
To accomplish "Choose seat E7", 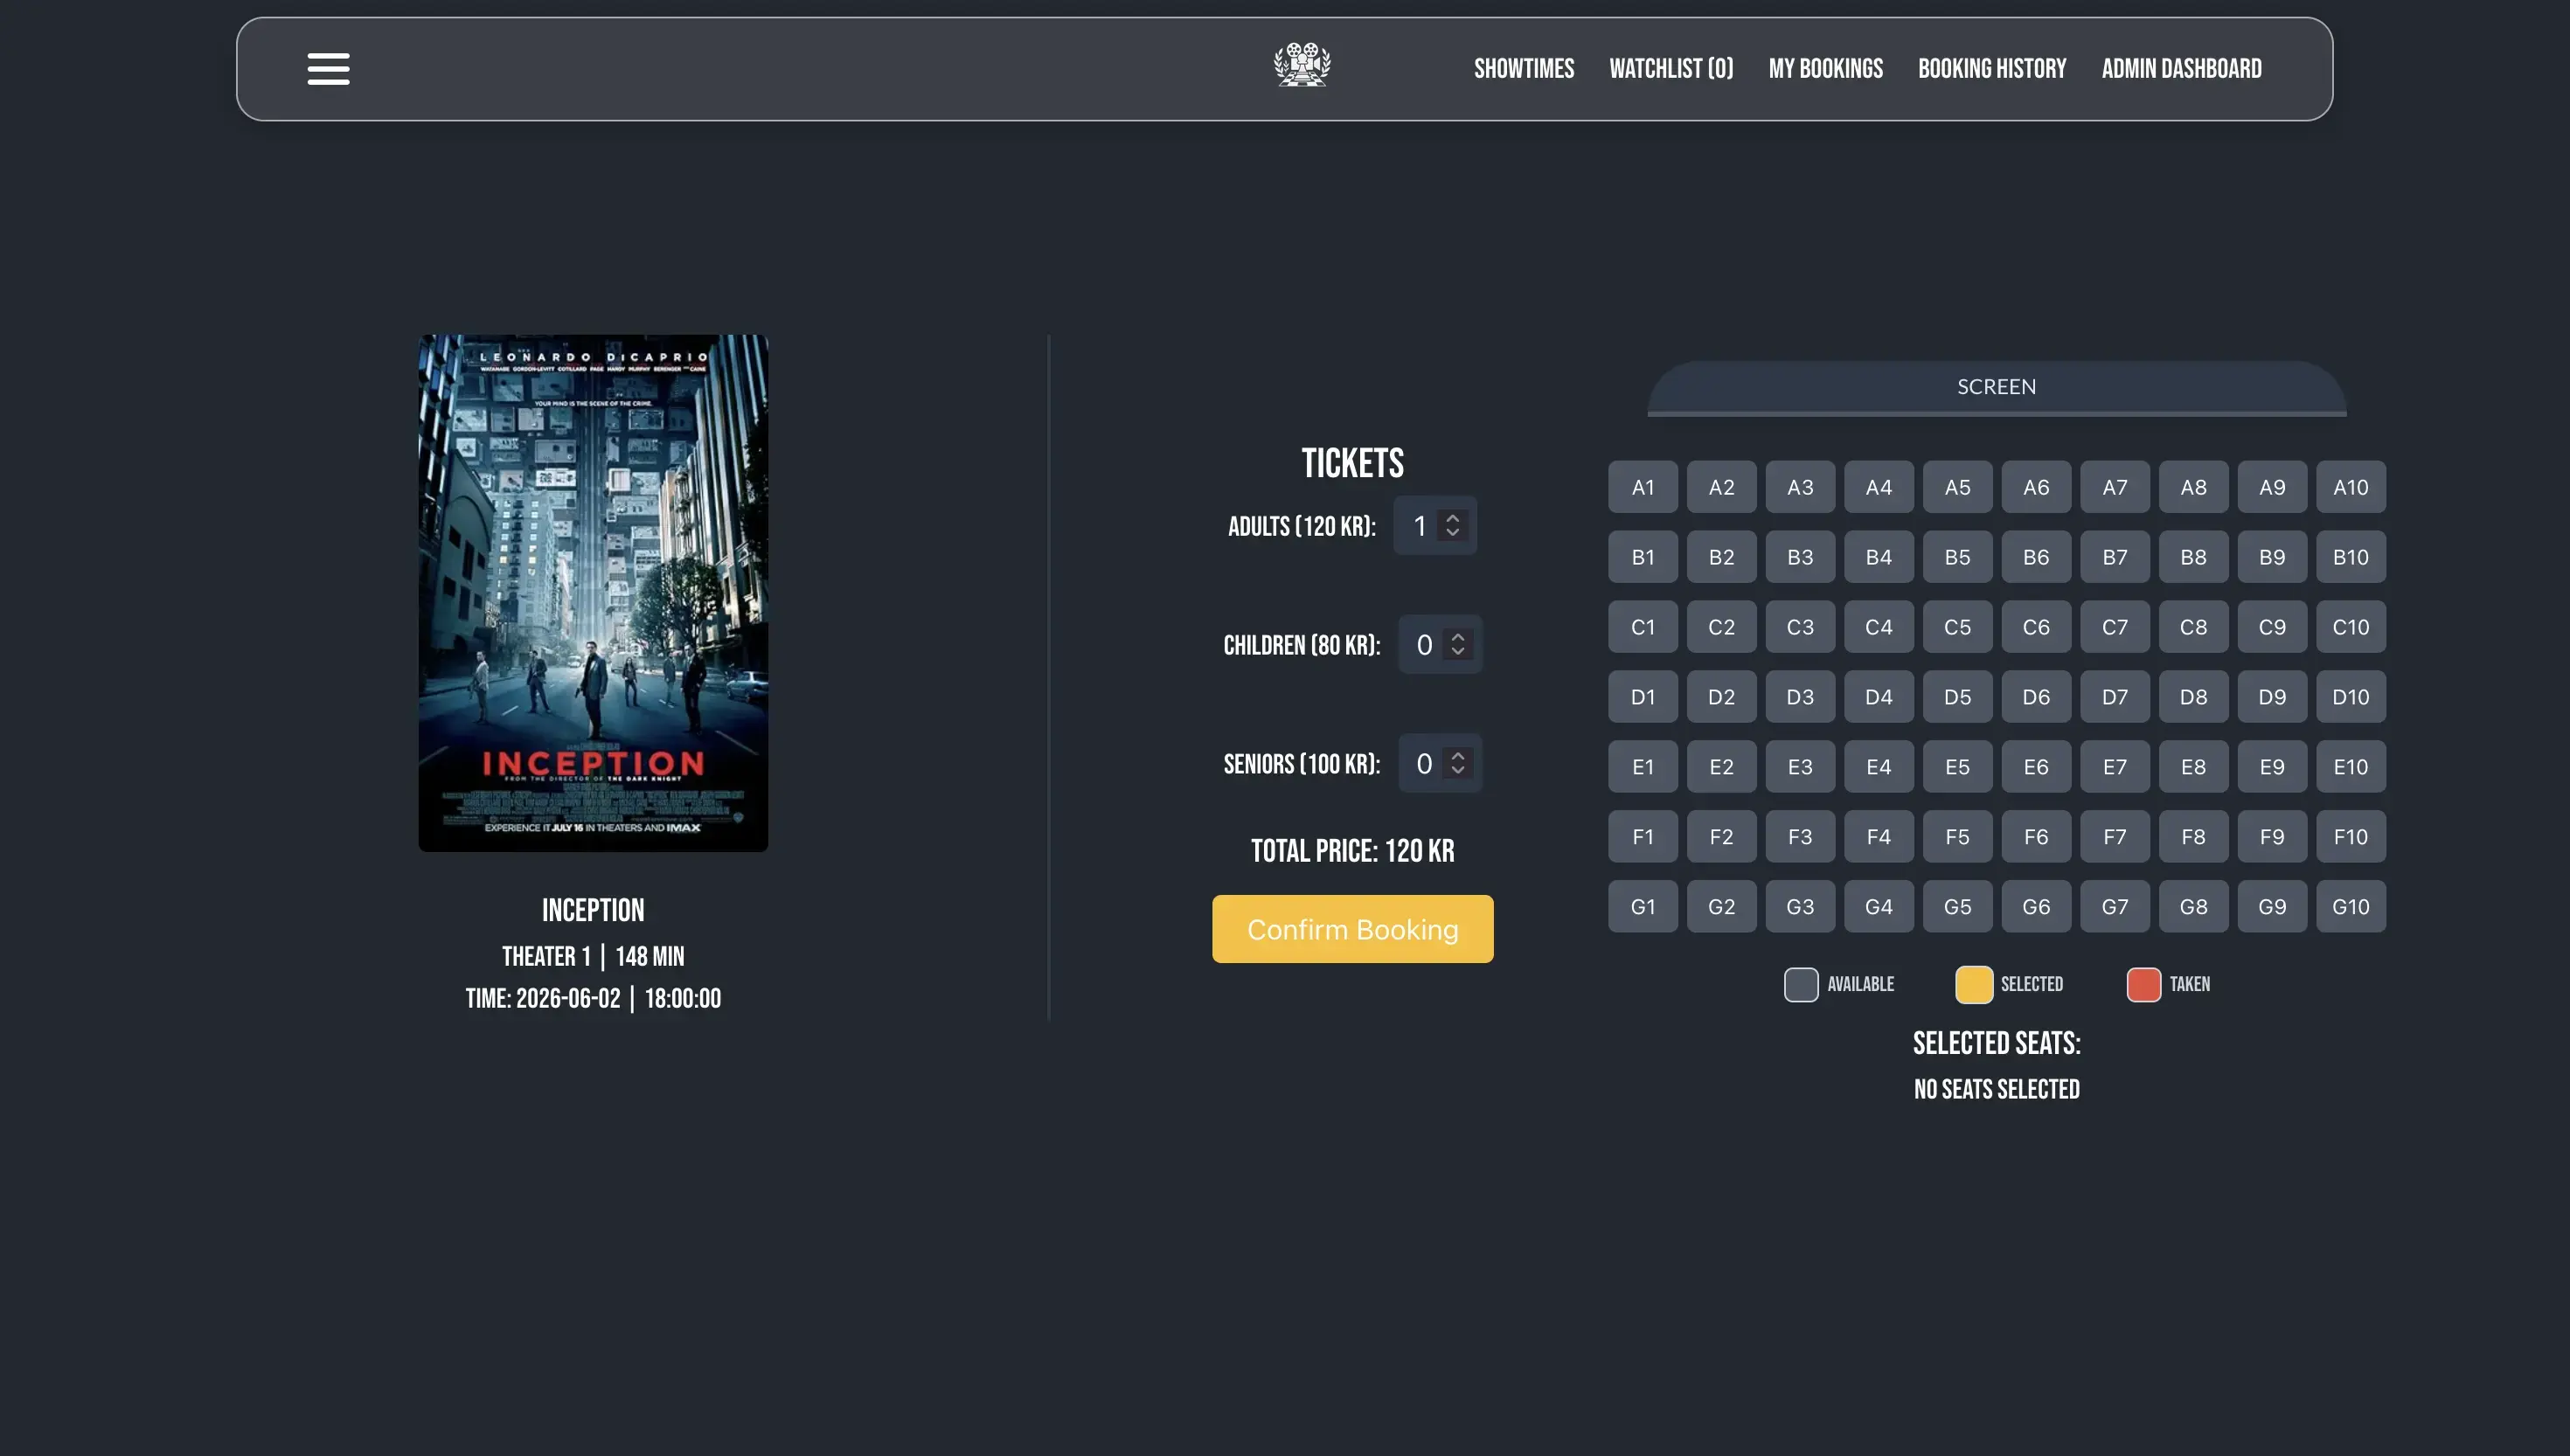I will tap(2114, 767).
